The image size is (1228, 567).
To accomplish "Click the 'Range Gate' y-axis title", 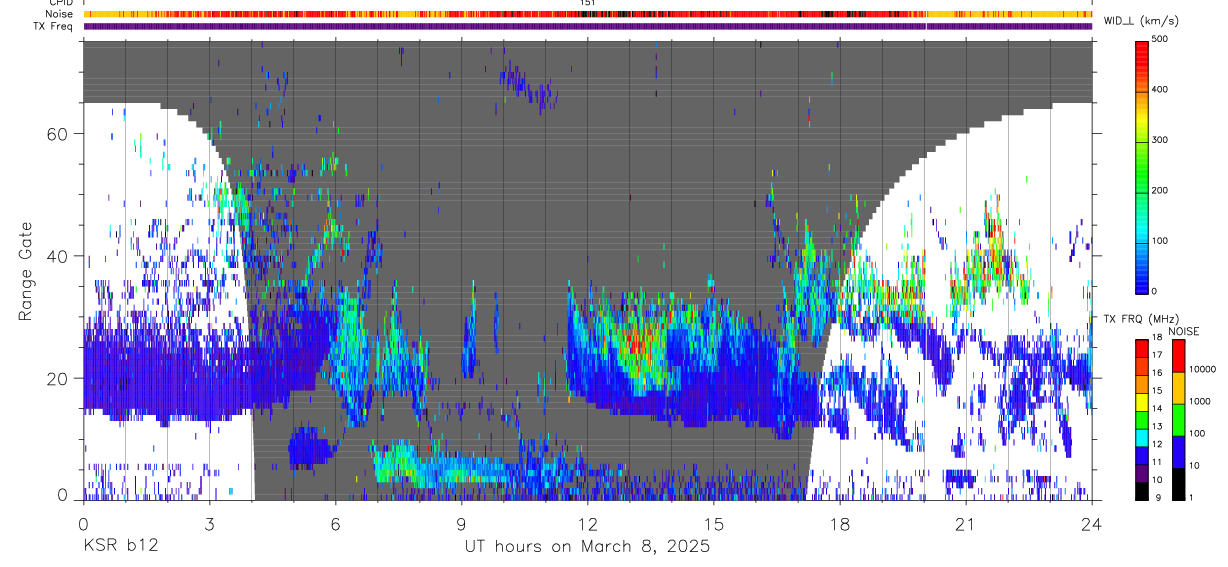I will tap(27, 270).
